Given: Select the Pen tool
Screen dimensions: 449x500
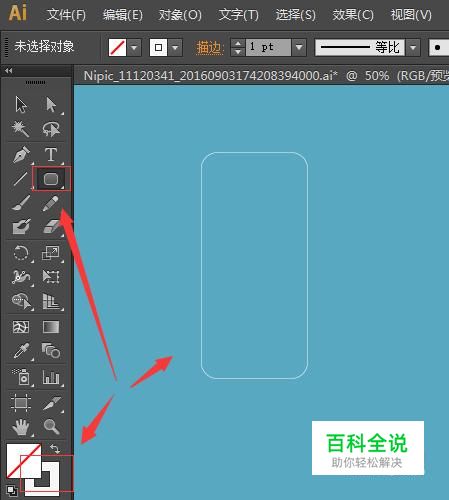Looking at the screenshot, I should [21, 154].
